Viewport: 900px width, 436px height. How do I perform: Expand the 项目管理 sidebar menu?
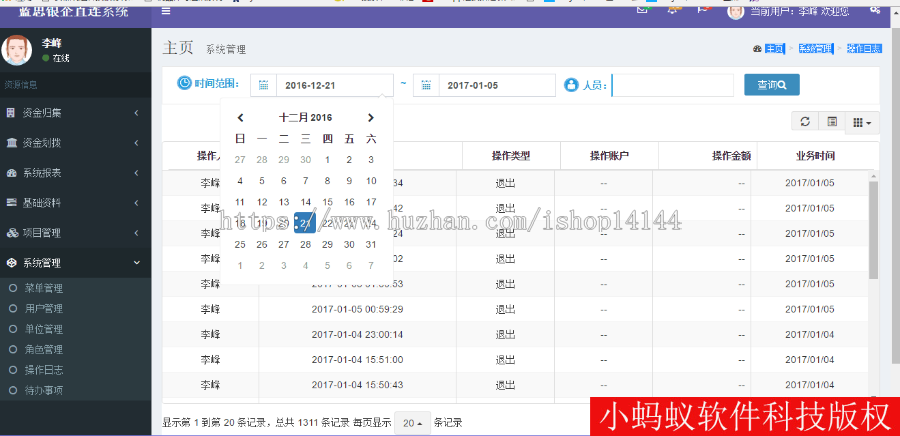tap(75, 233)
